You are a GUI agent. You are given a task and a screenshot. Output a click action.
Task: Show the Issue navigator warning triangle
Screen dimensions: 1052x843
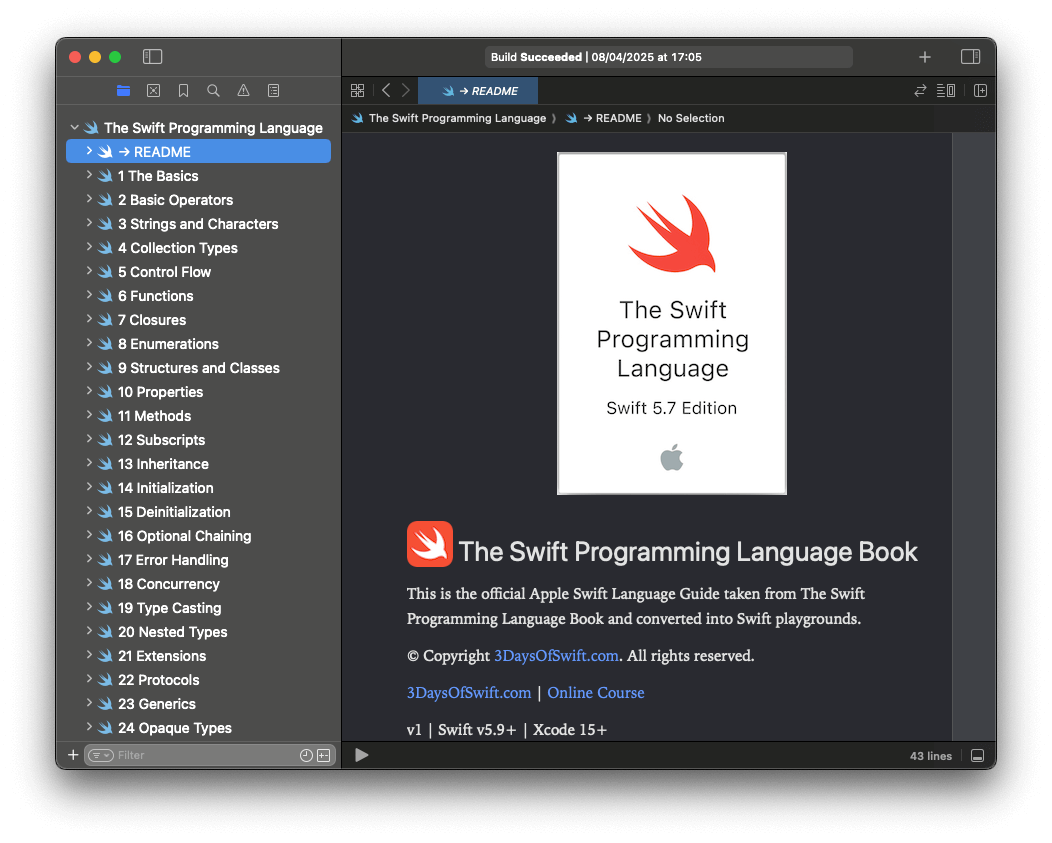pyautogui.click(x=243, y=90)
